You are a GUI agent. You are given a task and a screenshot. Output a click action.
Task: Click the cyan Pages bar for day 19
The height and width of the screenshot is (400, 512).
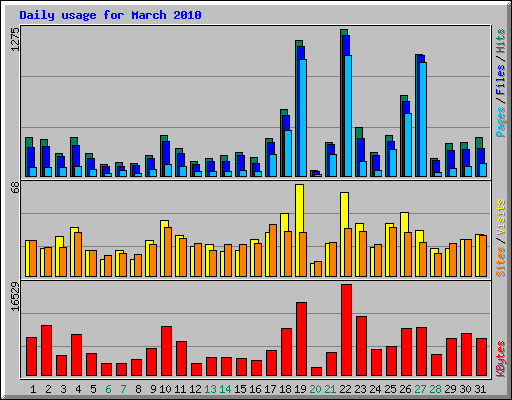click(303, 118)
